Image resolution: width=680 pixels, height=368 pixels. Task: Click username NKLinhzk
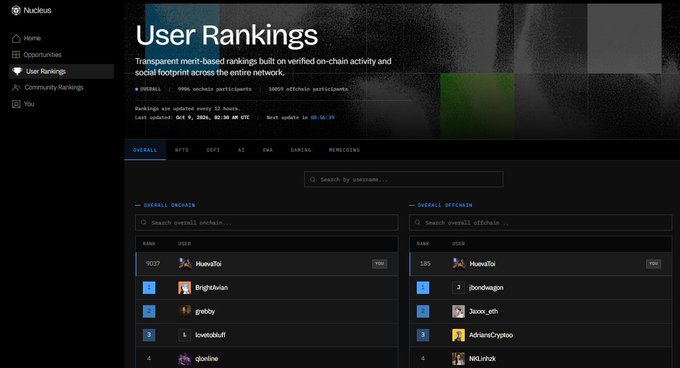pyautogui.click(x=482, y=358)
